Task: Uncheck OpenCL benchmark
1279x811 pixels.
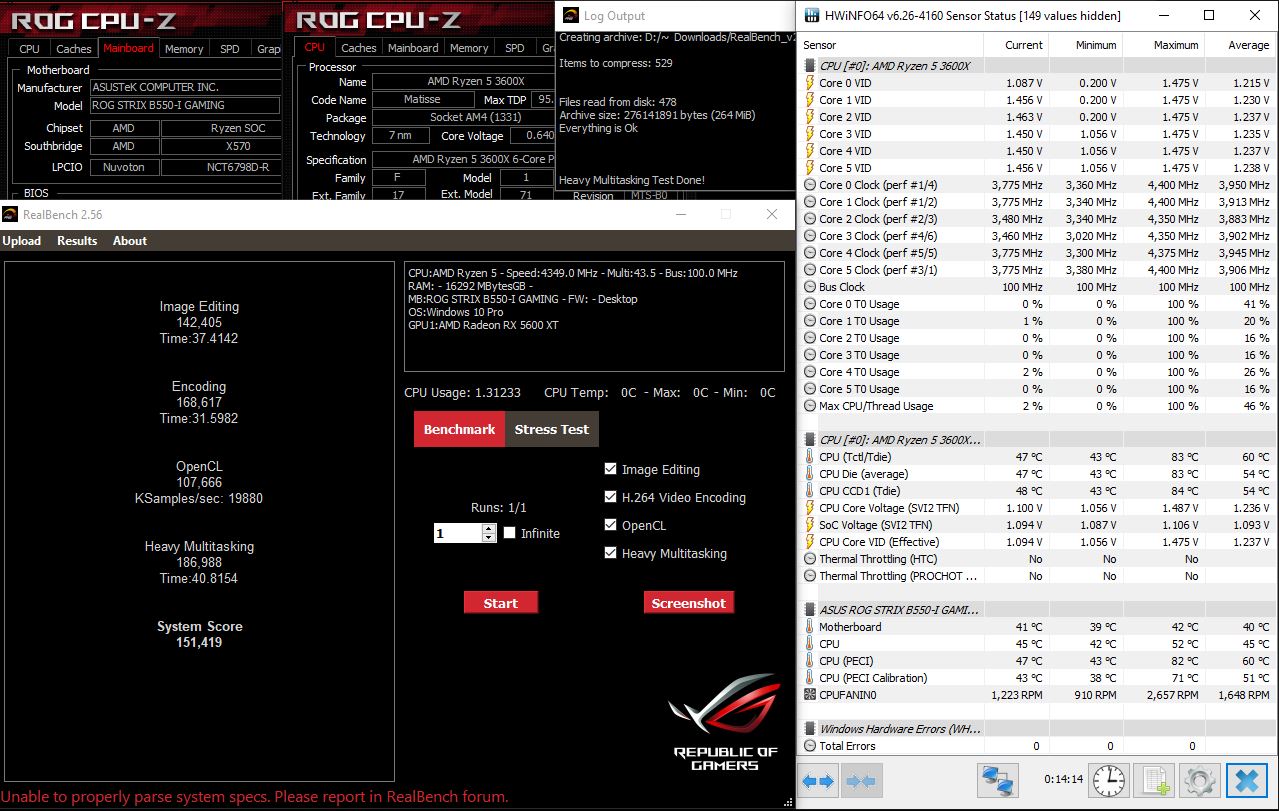Action: (x=611, y=525)
